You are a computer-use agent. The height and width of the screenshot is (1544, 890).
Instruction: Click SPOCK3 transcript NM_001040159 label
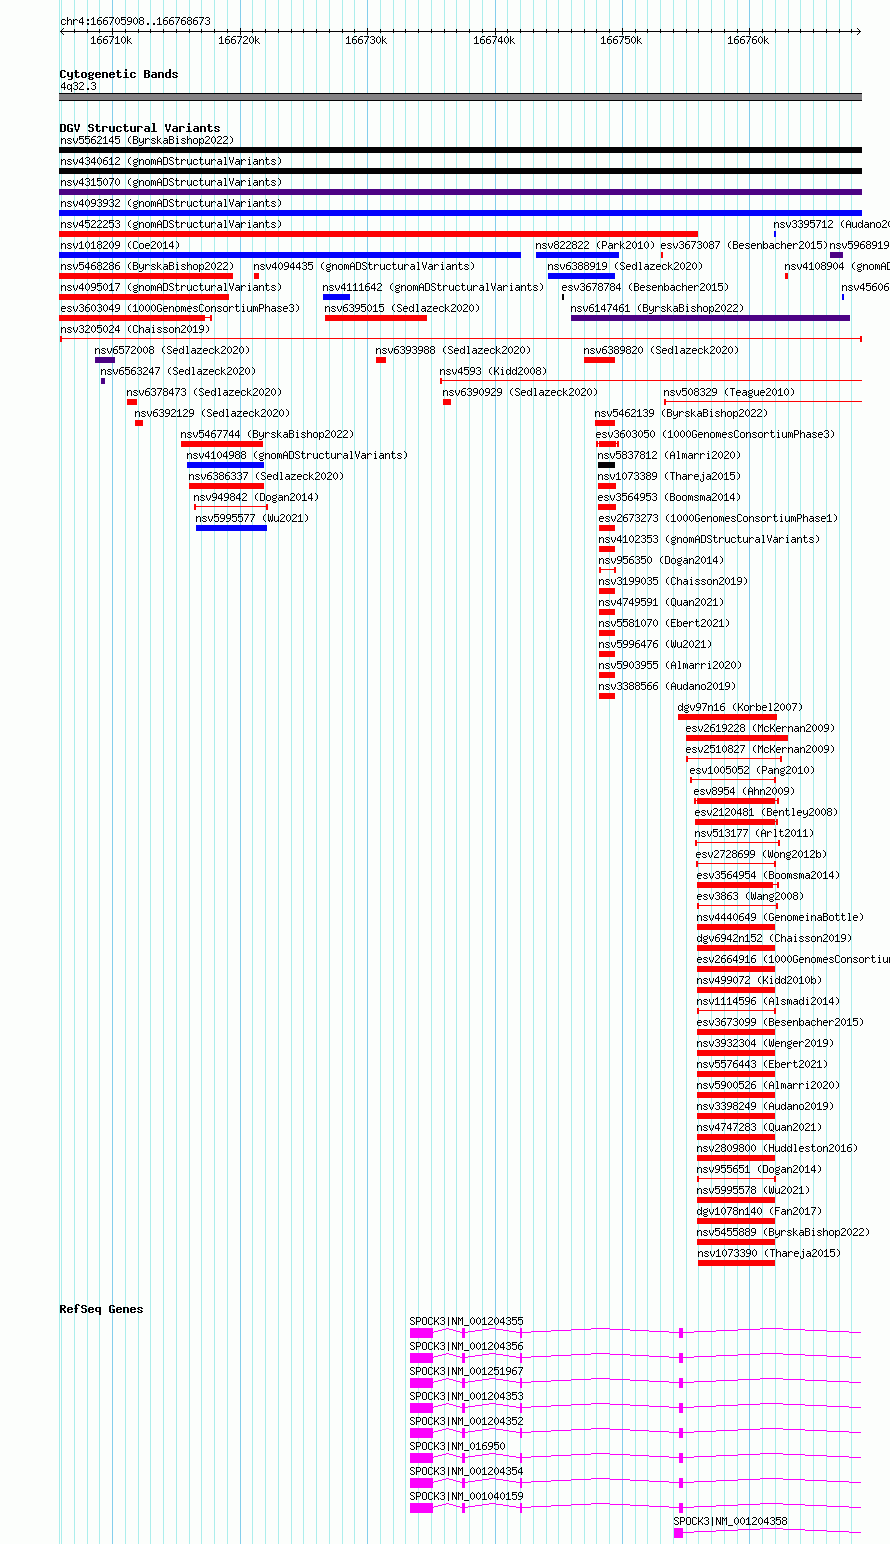[x=467, y=1497]
